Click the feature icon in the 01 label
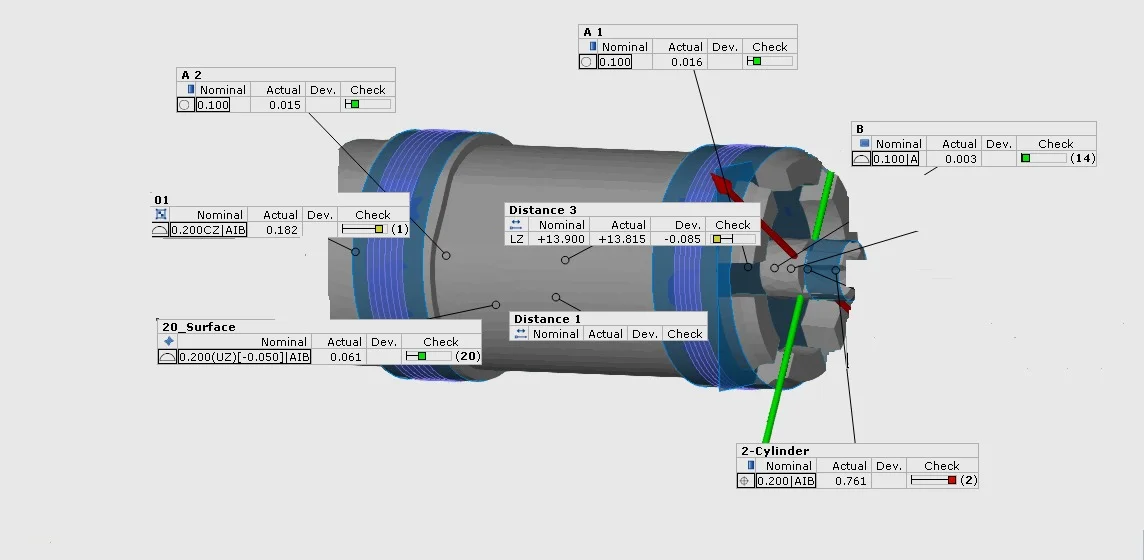1144x560 pixels. (160, 215)
